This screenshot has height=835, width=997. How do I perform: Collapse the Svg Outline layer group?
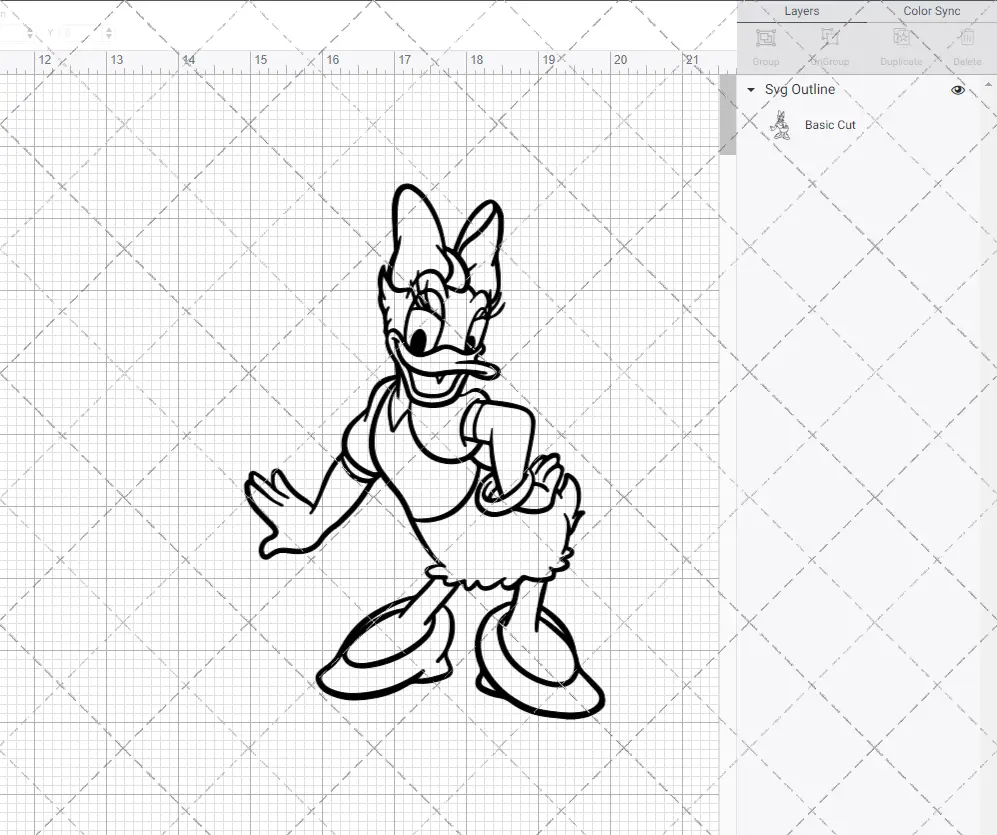[751, 90]
